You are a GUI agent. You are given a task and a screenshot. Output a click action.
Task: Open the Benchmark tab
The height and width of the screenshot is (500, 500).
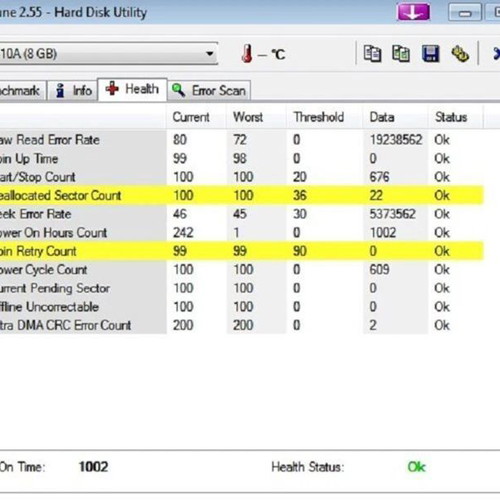tap(23, 90)
